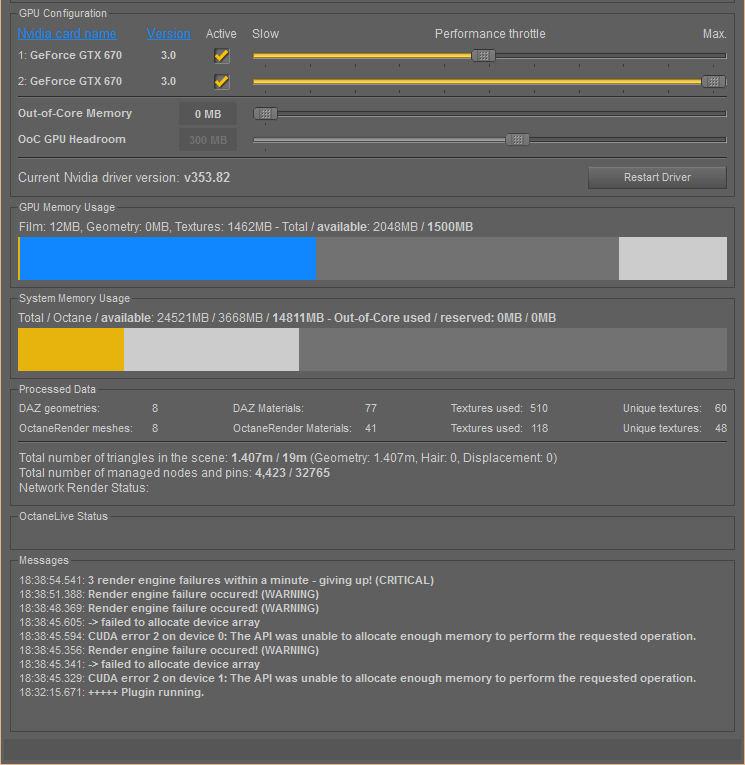Click the 'Network Render Status:' line
This screenshot has height=765, width=745.
(x=83, y=488)
